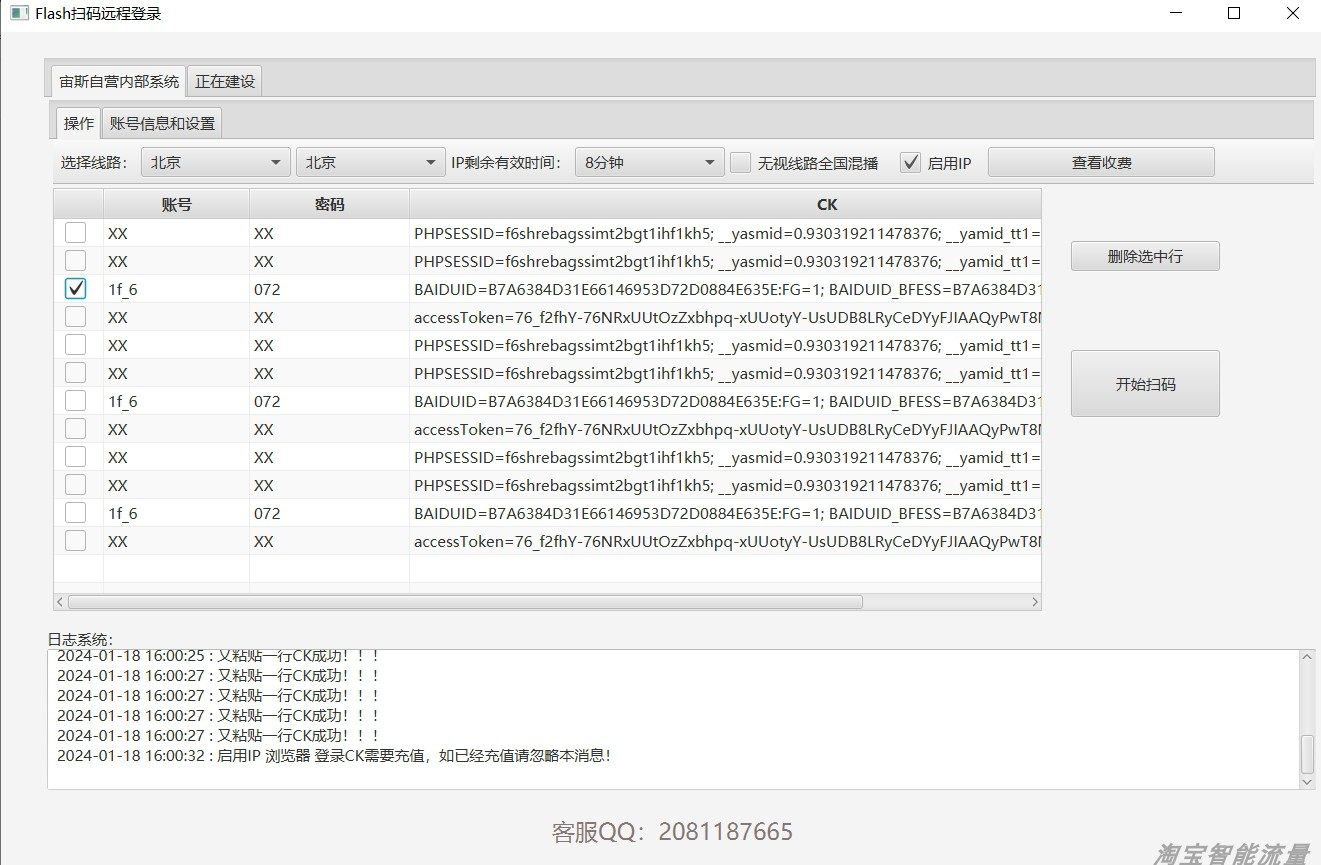This screenshot has height=865, width=1321.
Task: Click the CK column header
Action: point(826,203)
